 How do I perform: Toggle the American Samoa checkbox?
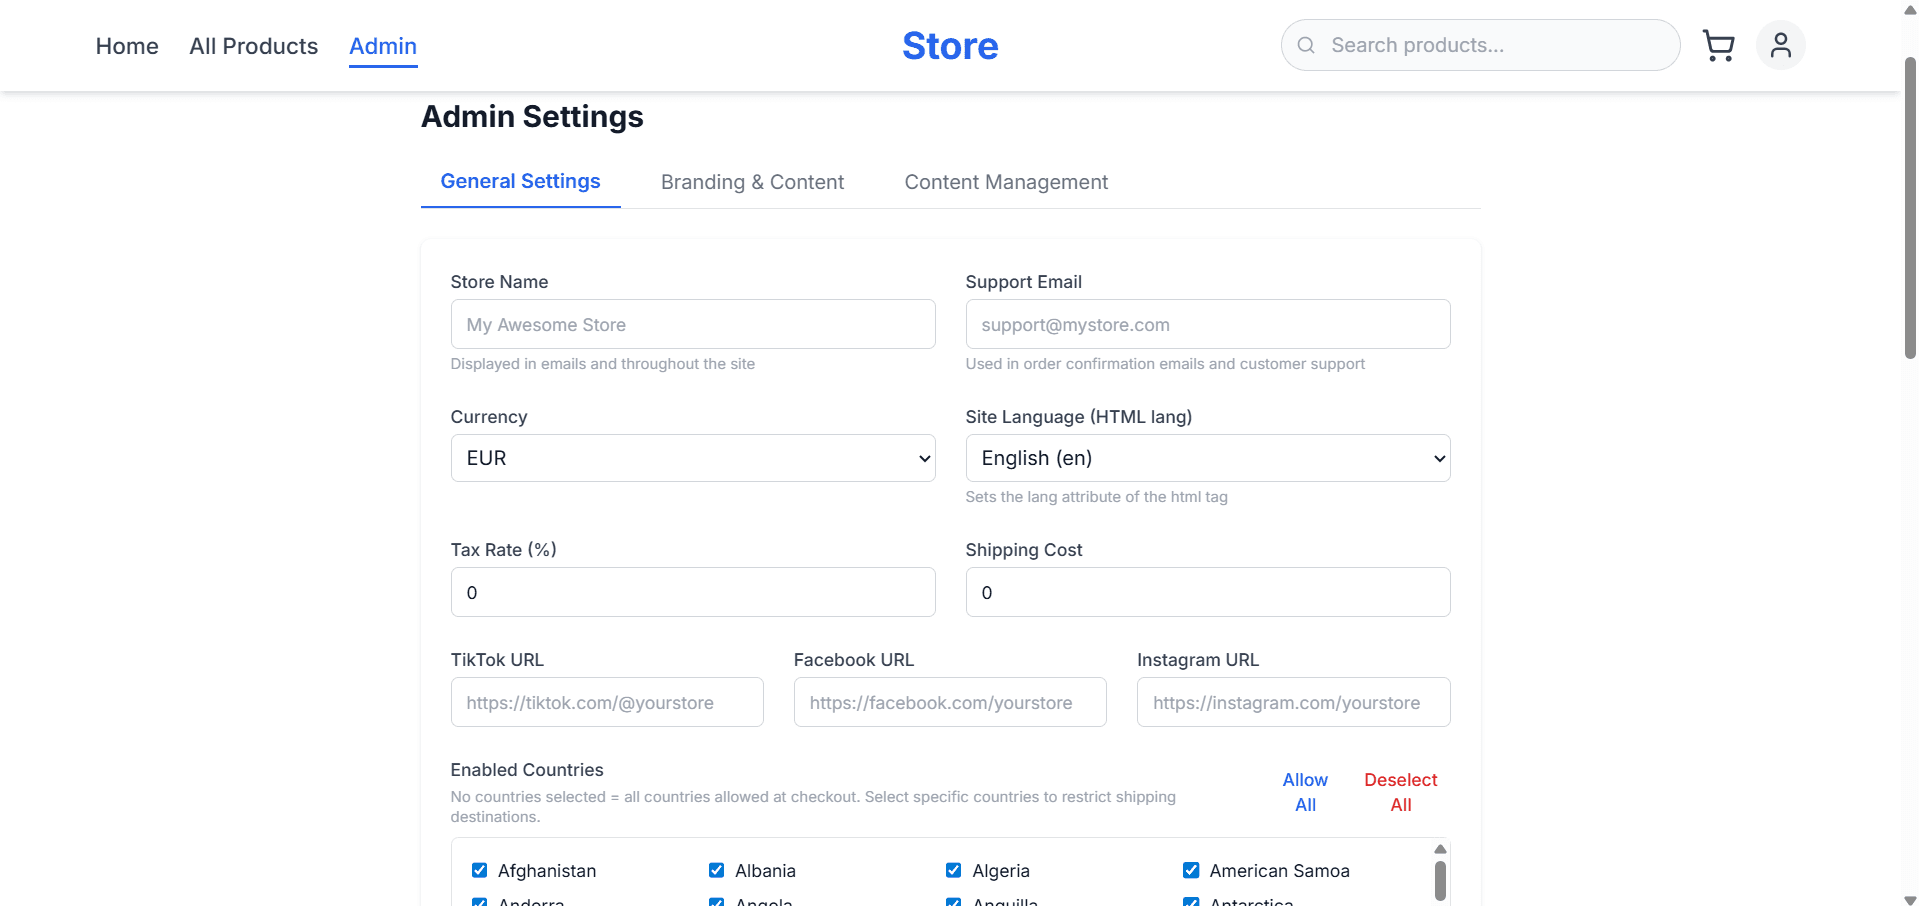1191,870
